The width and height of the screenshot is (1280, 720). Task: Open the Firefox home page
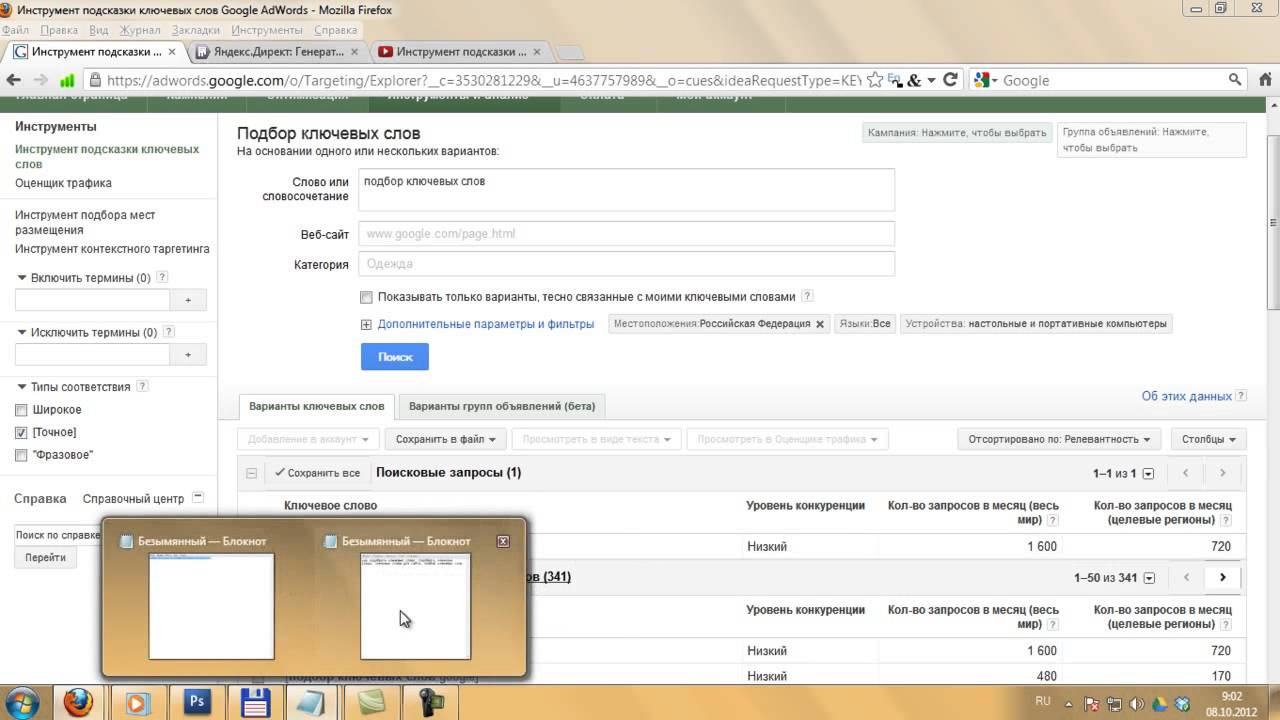1263,80
